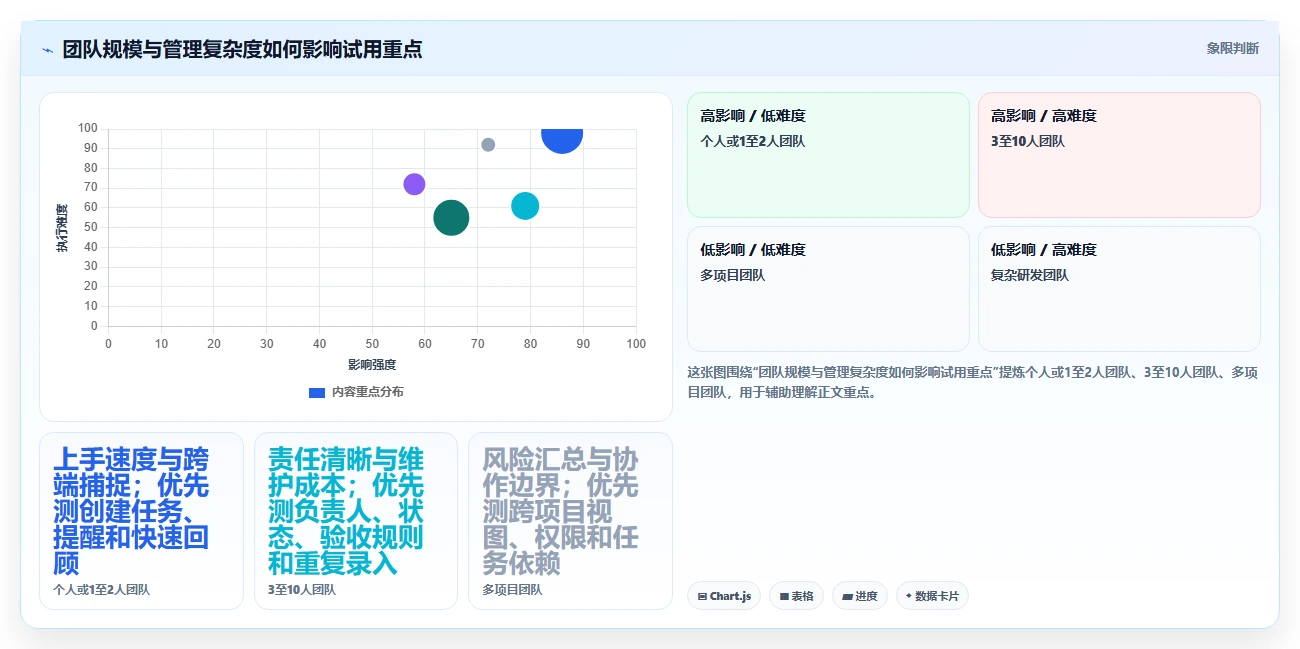1300x649 pixels.
Task: Click the 象限判断 label in header
Action: (x=1232, y=48)
